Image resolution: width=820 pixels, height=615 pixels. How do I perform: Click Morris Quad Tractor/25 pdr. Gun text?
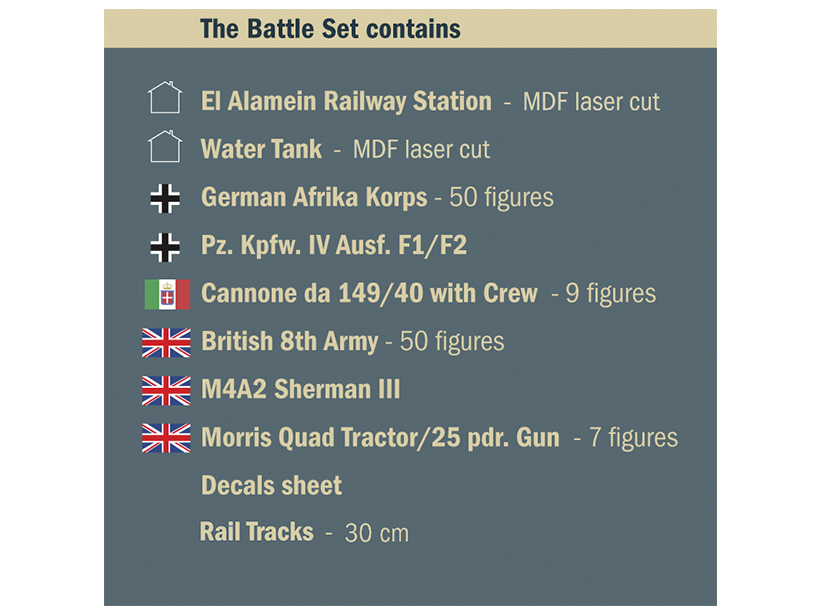380,438
